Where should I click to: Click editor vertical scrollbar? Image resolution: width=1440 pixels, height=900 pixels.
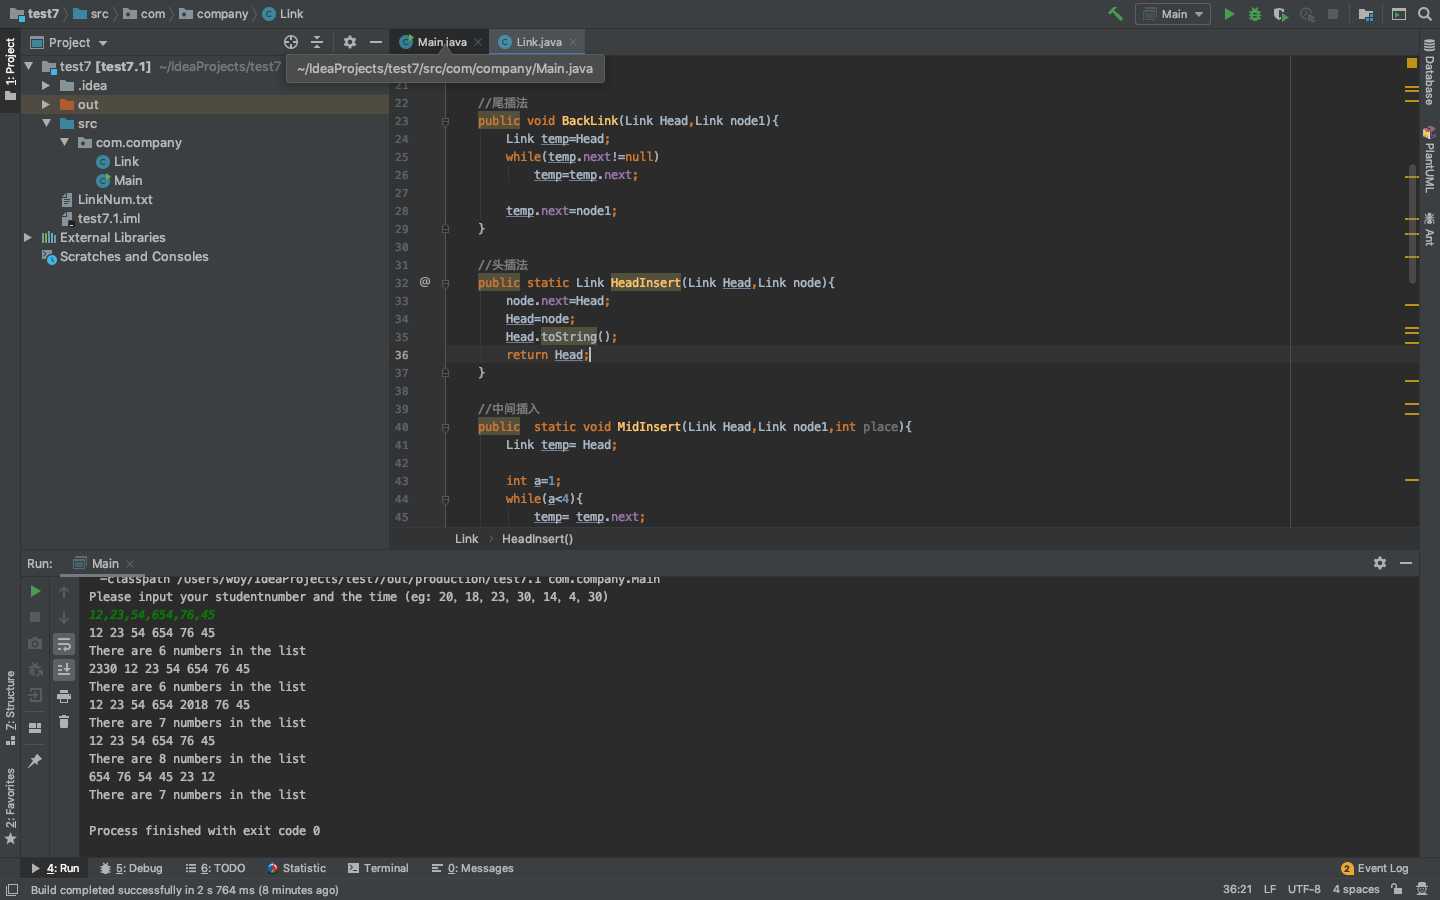(x=1412, y=222)
